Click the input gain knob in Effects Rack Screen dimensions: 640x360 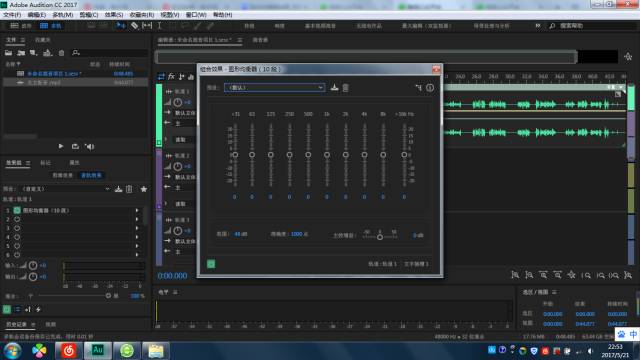(33, 265)
